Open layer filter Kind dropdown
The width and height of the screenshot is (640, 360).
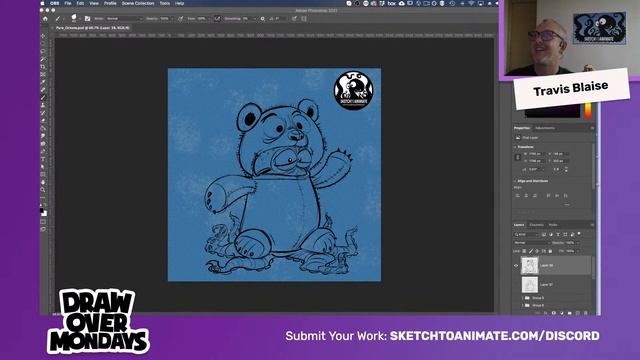pyautogui.click(x=527, y=235)
